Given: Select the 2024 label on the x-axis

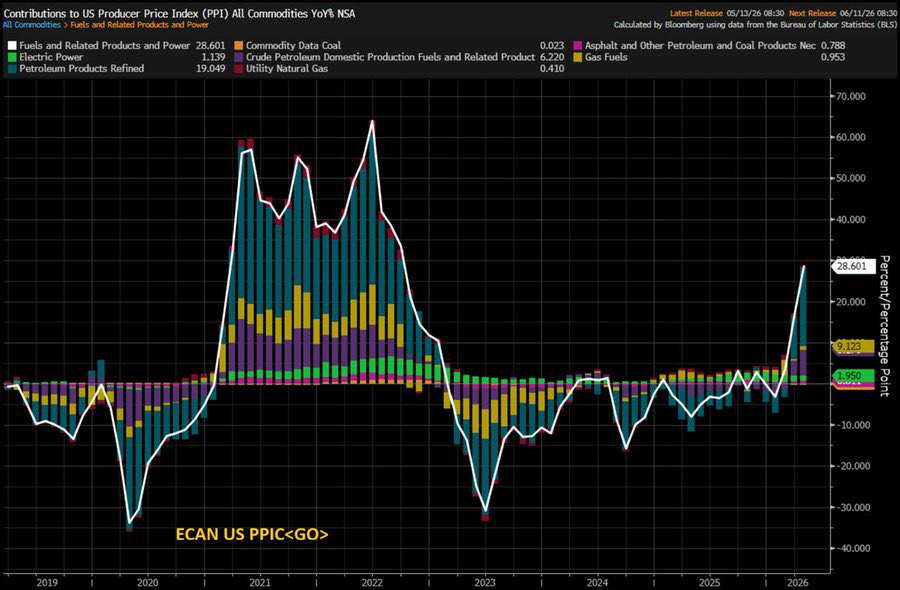Looking at the screenshot, I should (x=598, y=583).
